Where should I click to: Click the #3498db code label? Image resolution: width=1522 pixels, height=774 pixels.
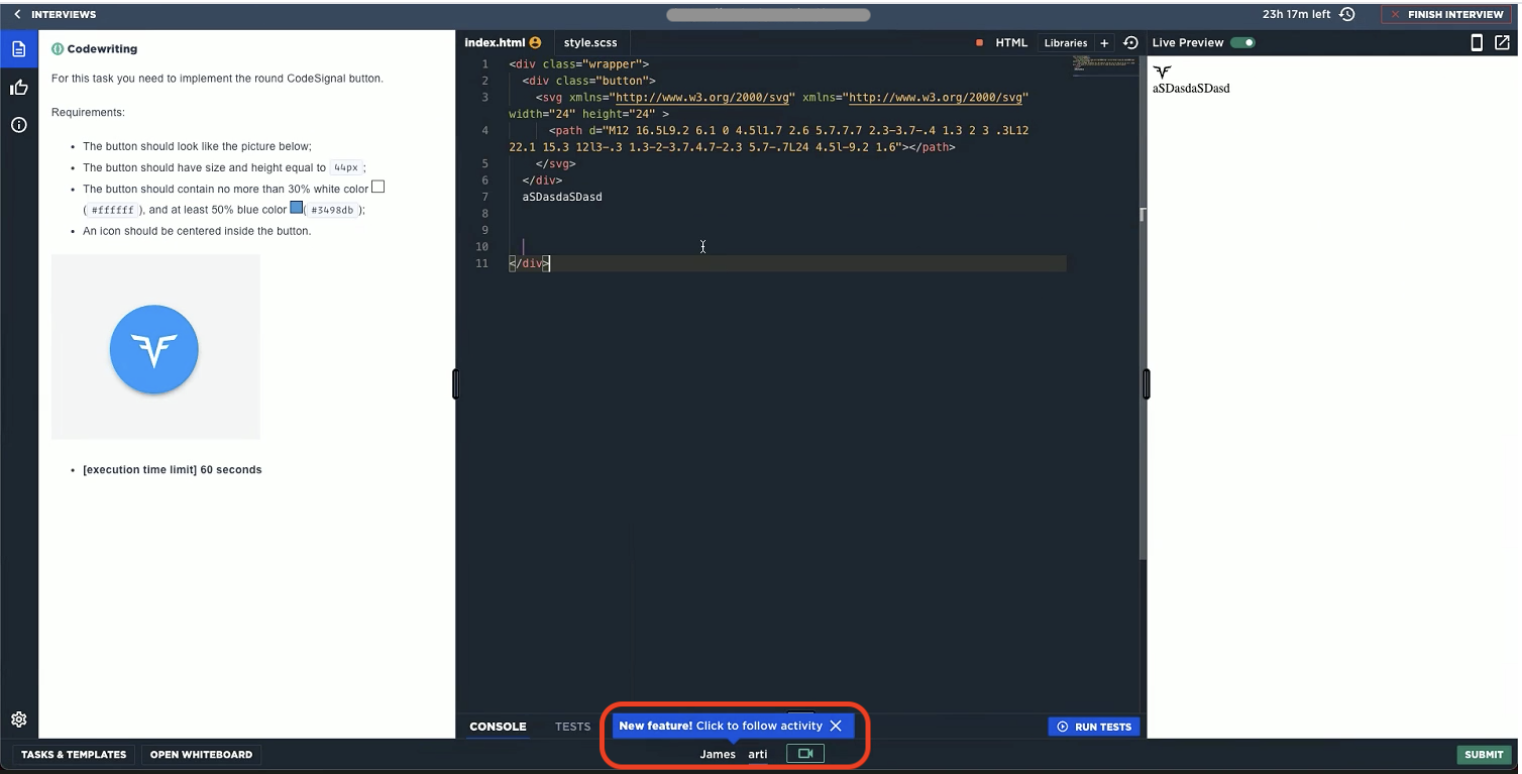pos(331,210)
